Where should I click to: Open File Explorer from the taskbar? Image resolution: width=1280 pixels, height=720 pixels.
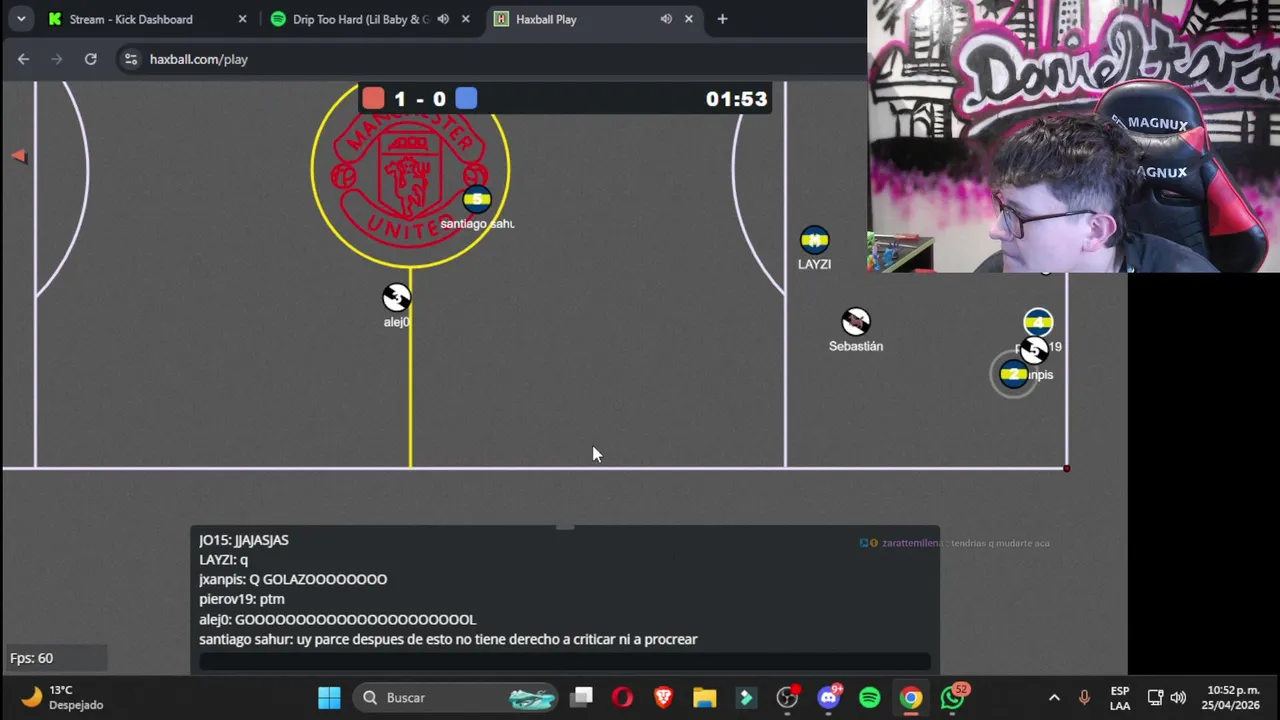(704, 697)
